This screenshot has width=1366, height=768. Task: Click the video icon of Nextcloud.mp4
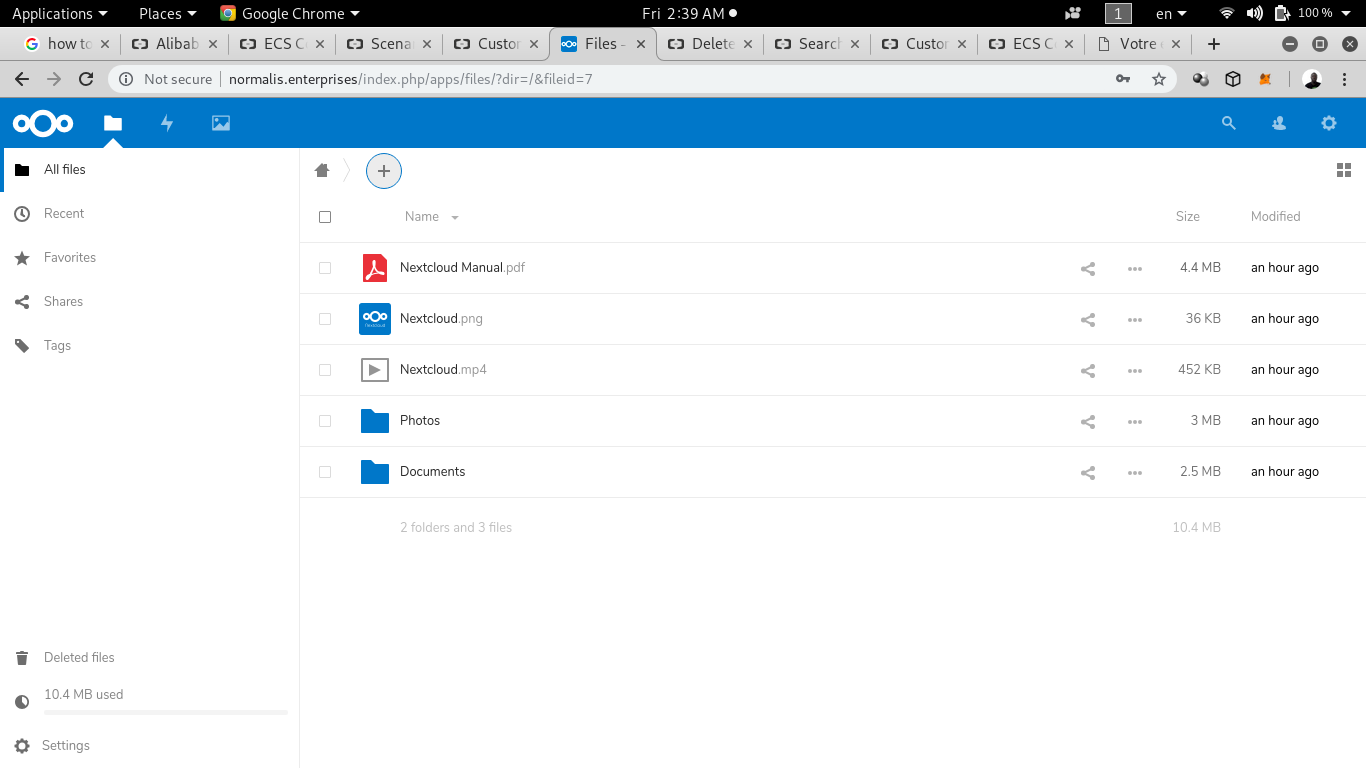(375, 370)
